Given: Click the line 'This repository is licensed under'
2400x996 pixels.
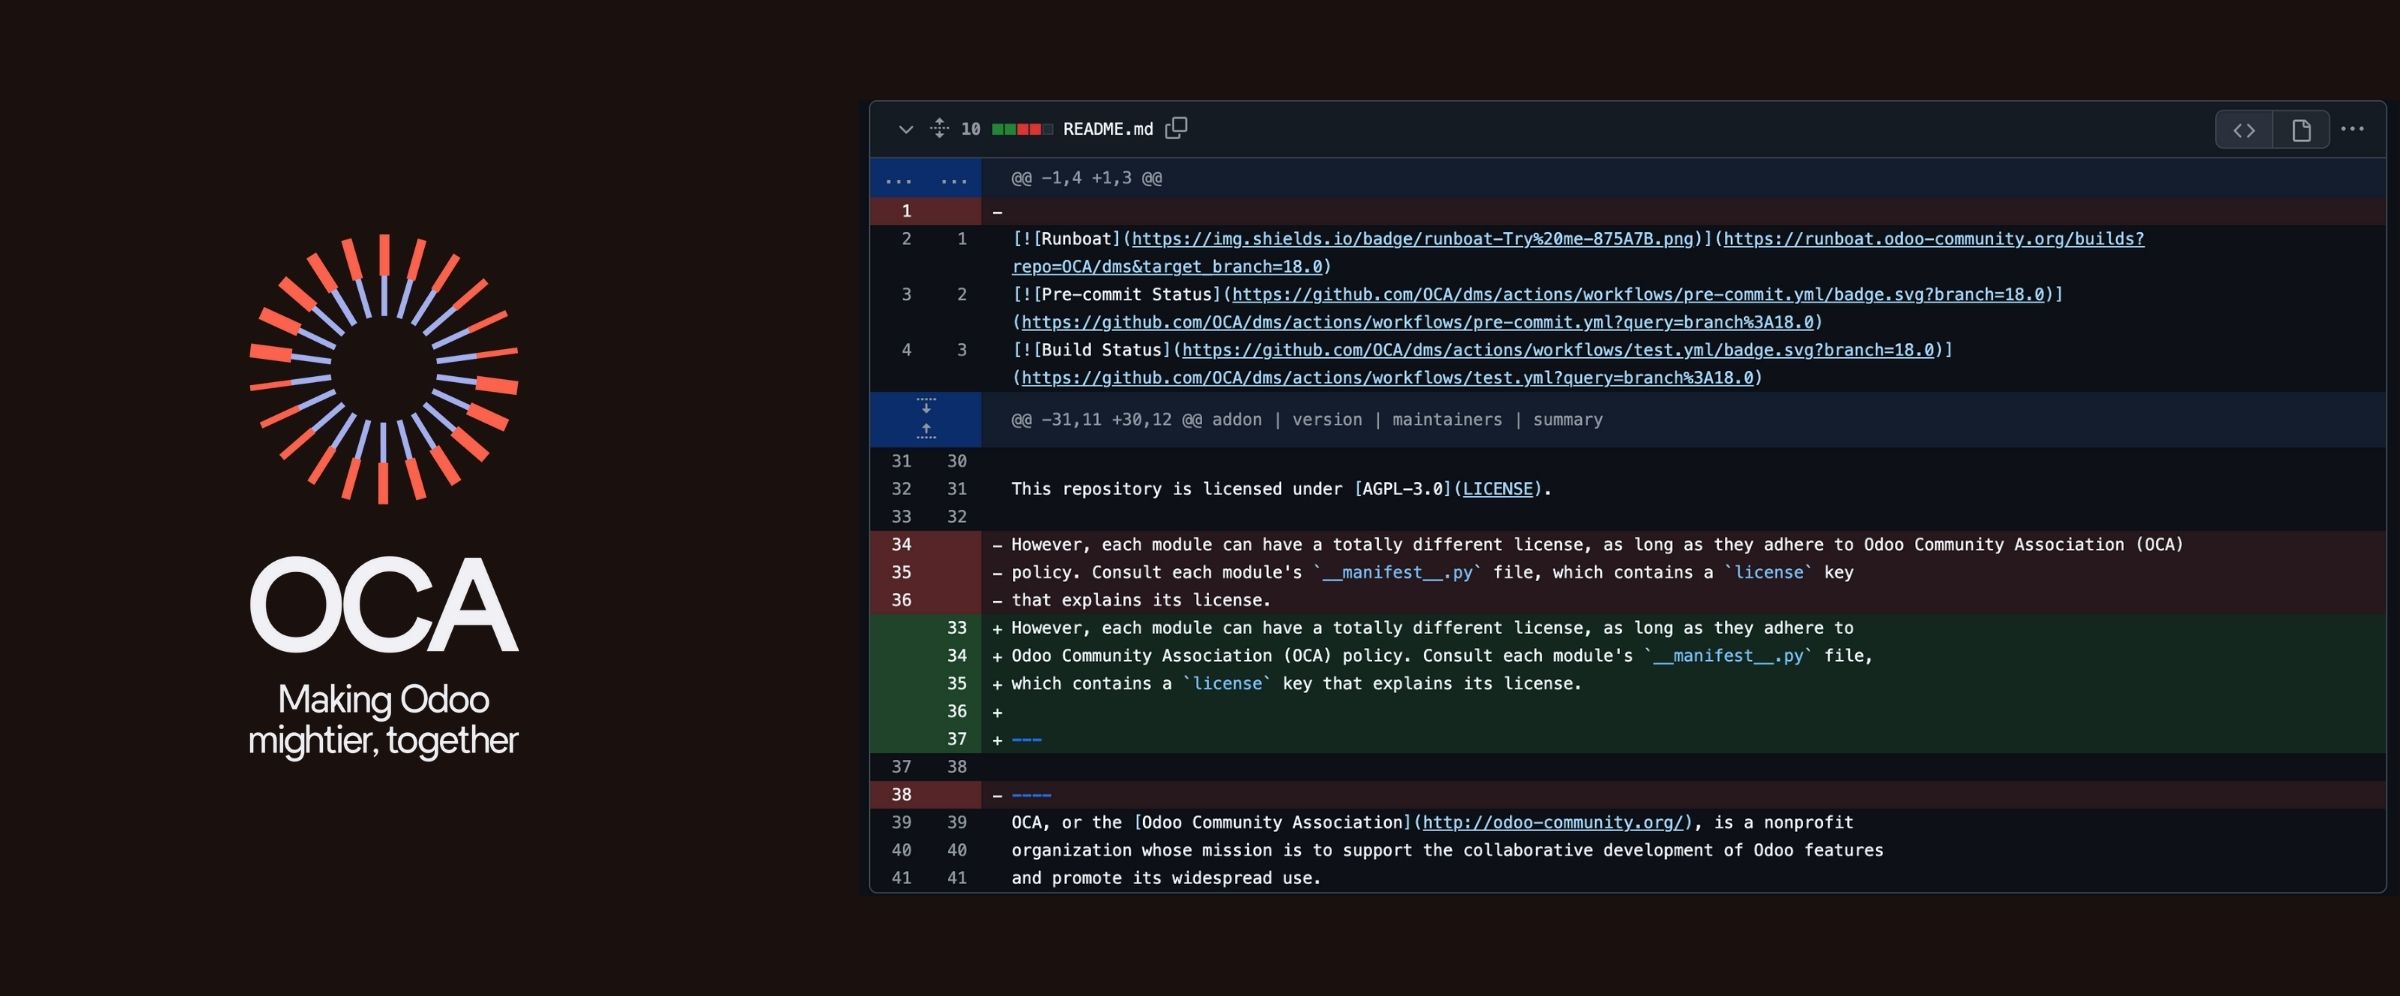Looking at the screenshot, I should (x=1281, y=489).
